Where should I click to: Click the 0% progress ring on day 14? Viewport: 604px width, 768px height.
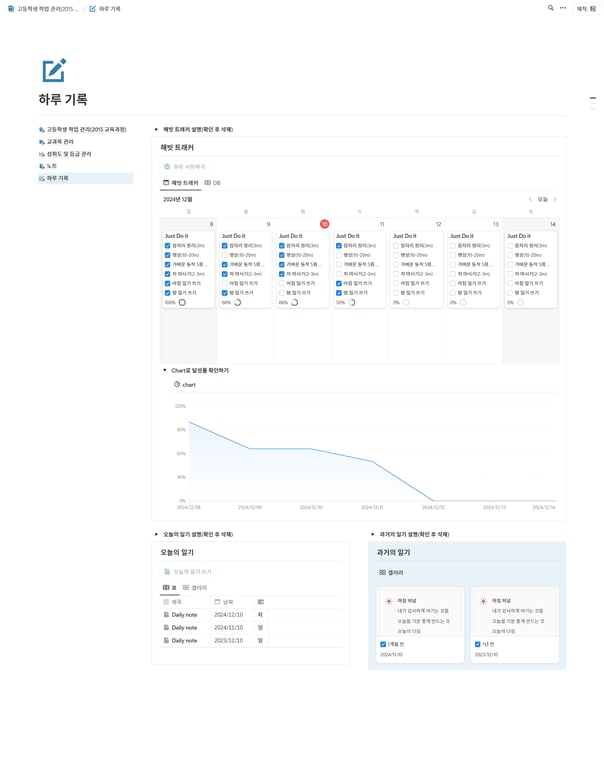(x=520, y=303)
